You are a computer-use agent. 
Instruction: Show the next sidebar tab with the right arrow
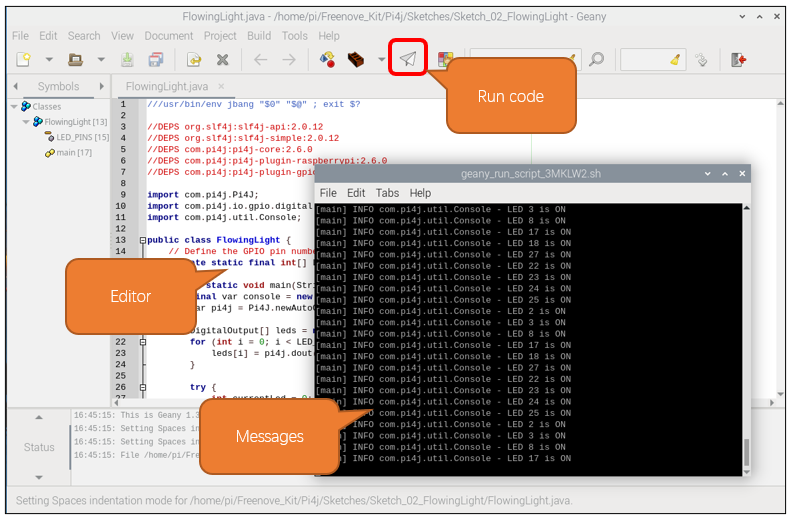coord(102,86)
